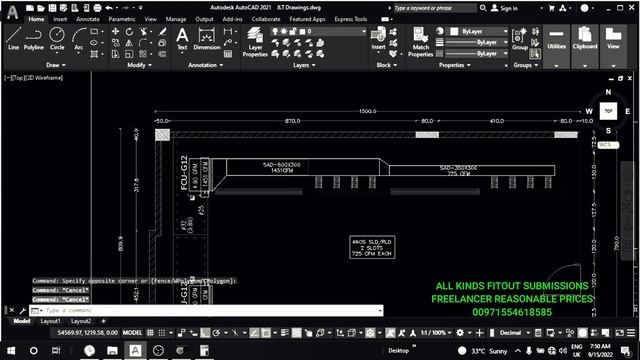Click Sign In
640x360 pixels.
tap(504, 8)
